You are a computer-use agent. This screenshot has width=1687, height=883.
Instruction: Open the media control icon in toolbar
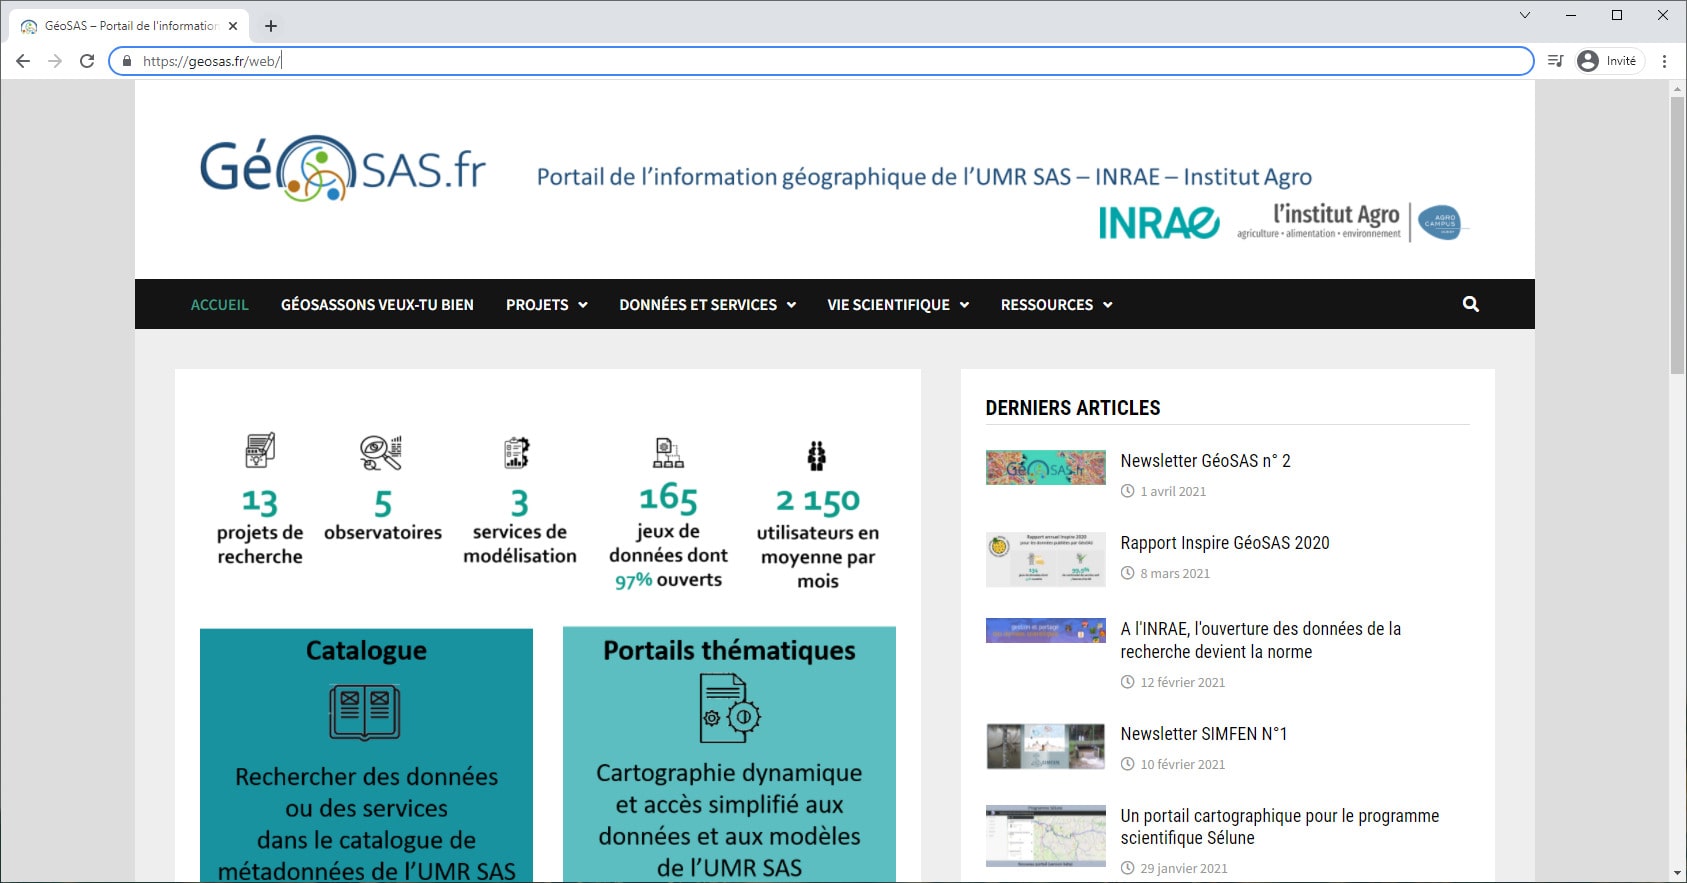[1555, 61]
